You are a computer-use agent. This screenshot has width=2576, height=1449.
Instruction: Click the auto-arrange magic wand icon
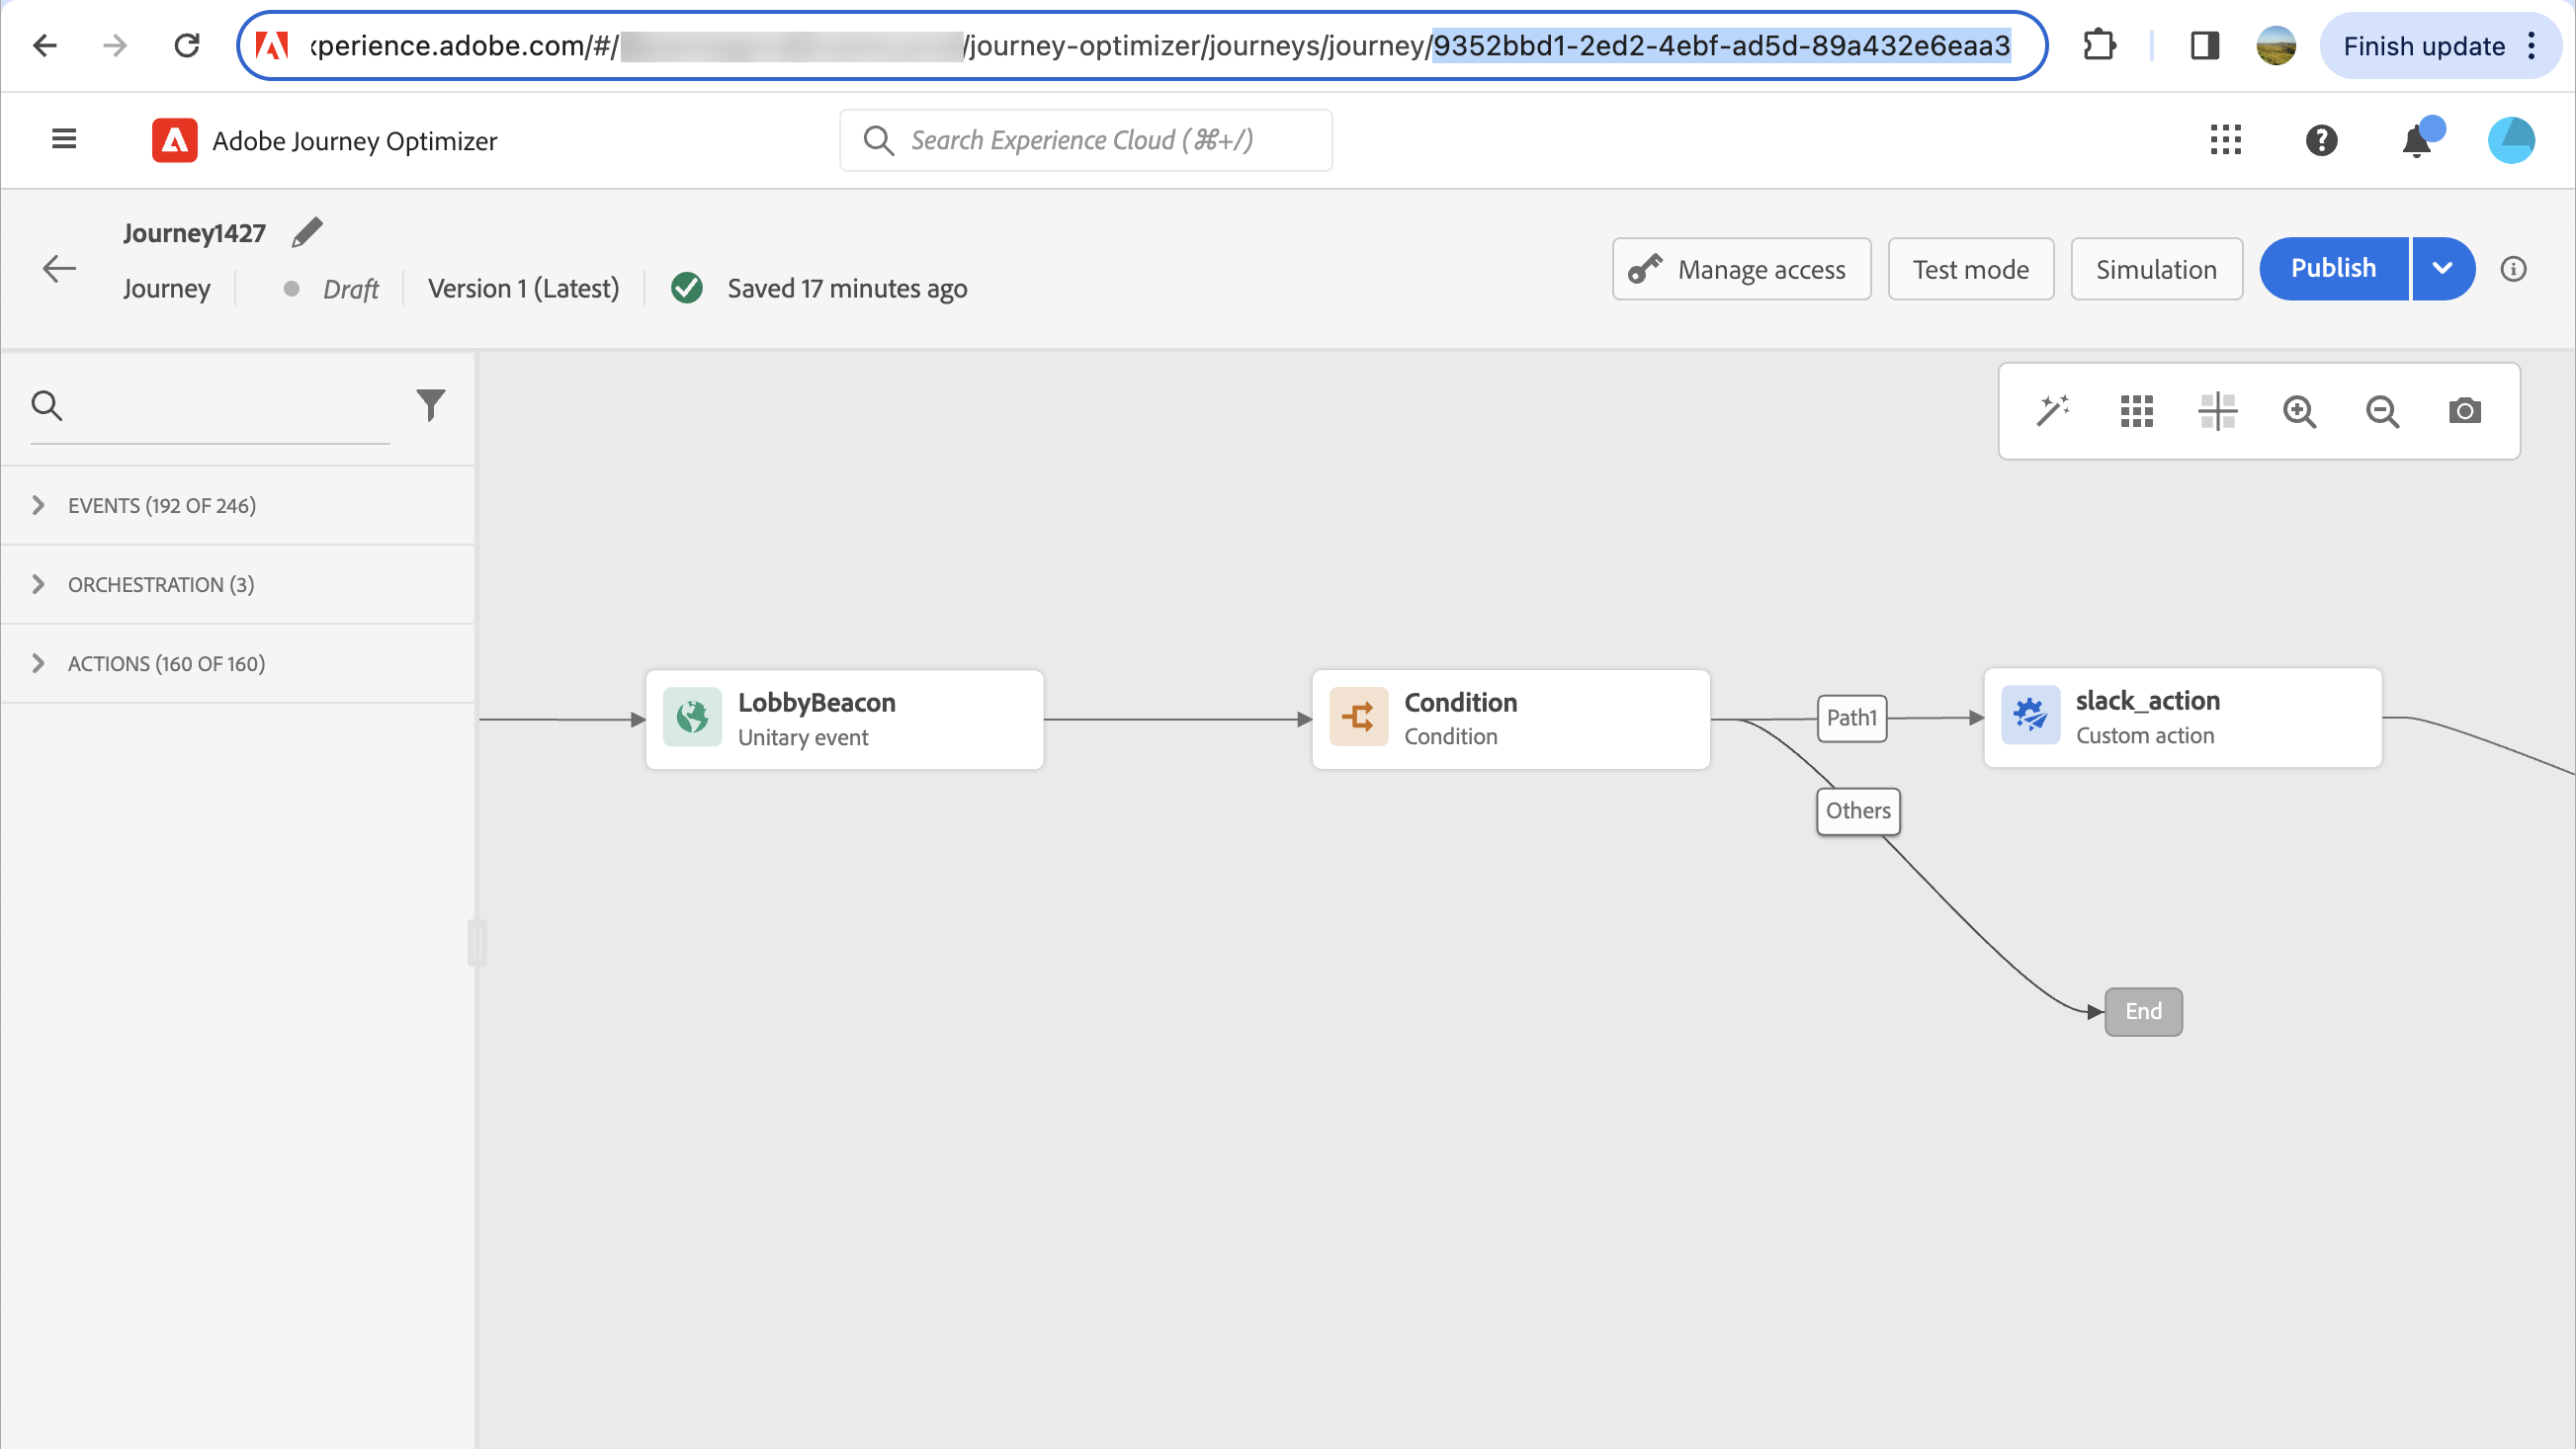[x=2053, y=411]
